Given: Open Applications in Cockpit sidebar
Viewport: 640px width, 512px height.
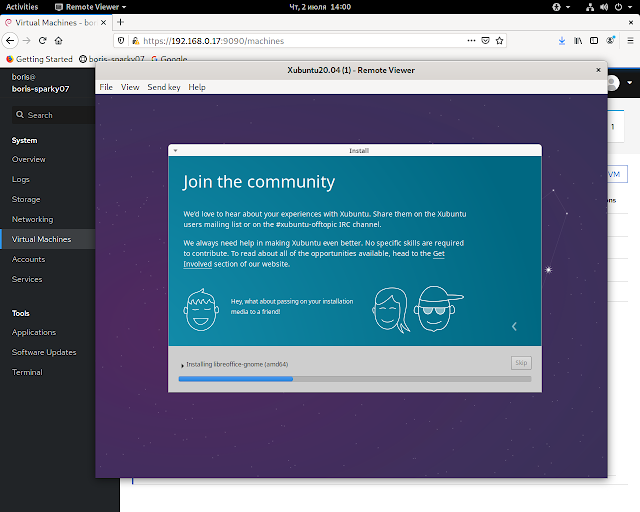Looking at the screenshot, I should 34,332.
